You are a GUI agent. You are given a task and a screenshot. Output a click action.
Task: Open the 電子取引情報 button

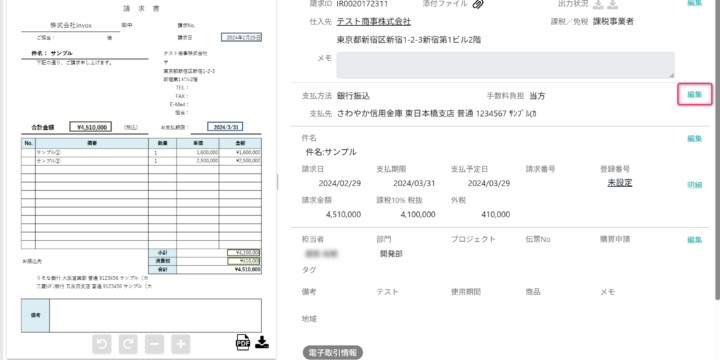coord(333,353)
